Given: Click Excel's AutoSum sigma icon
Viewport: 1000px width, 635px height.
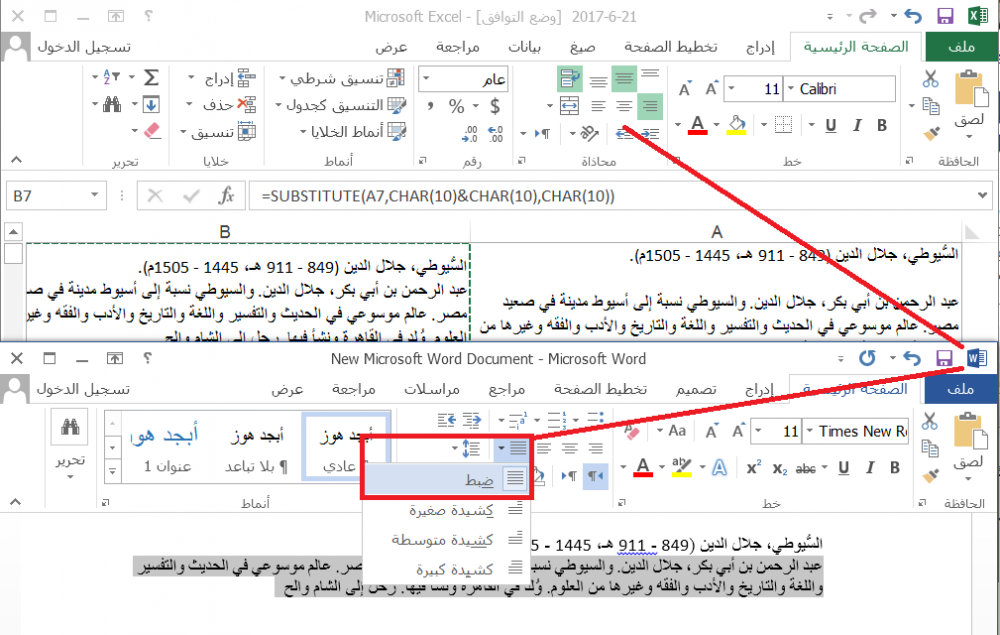Looking at the screenshot, I should coord(151,78).
